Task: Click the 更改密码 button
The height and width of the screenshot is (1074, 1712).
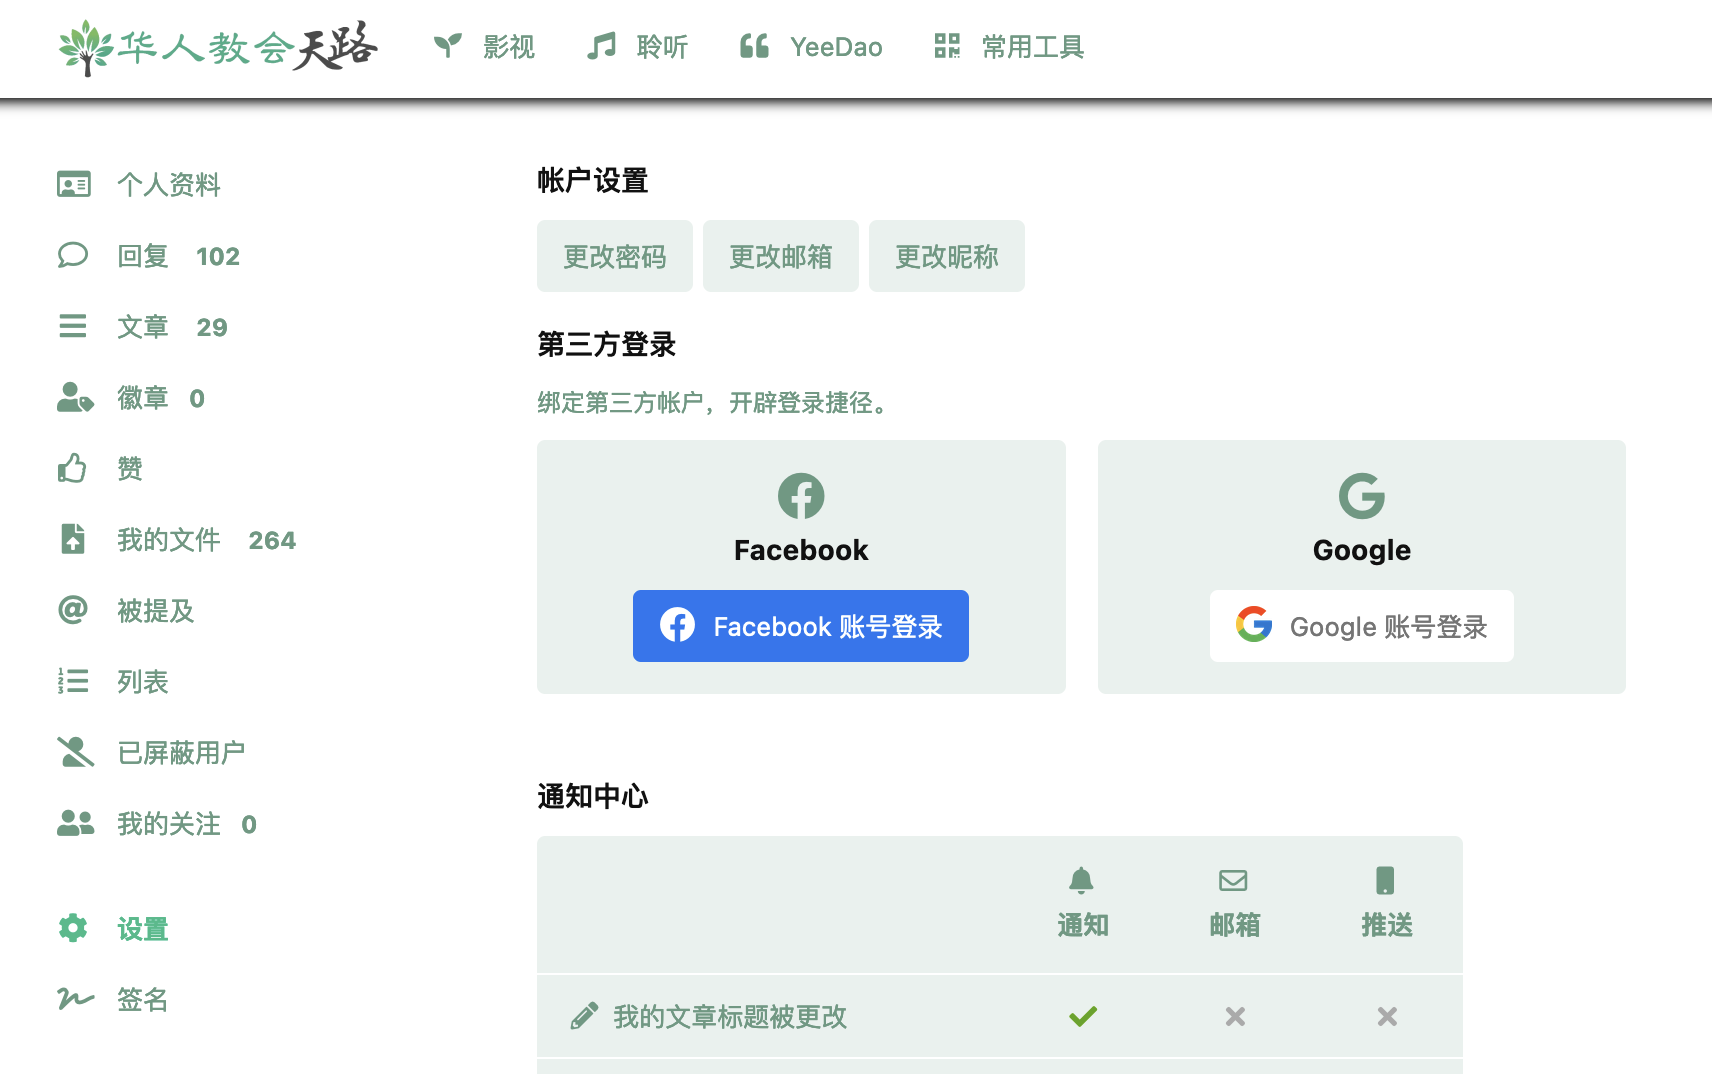Action: tap(614, 256)
